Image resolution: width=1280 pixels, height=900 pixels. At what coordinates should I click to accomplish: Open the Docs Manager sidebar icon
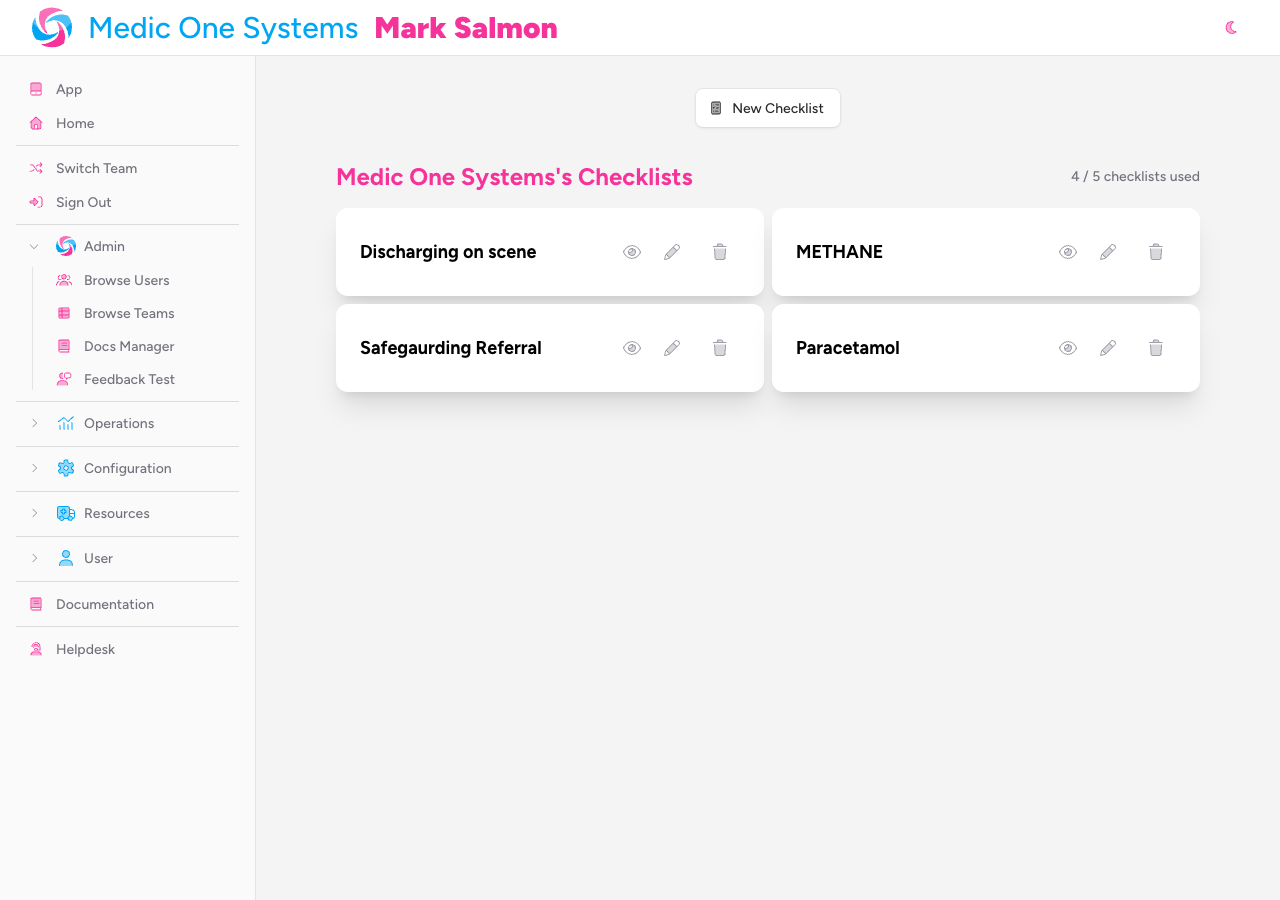pyautogui.click(x=64, y=345)
